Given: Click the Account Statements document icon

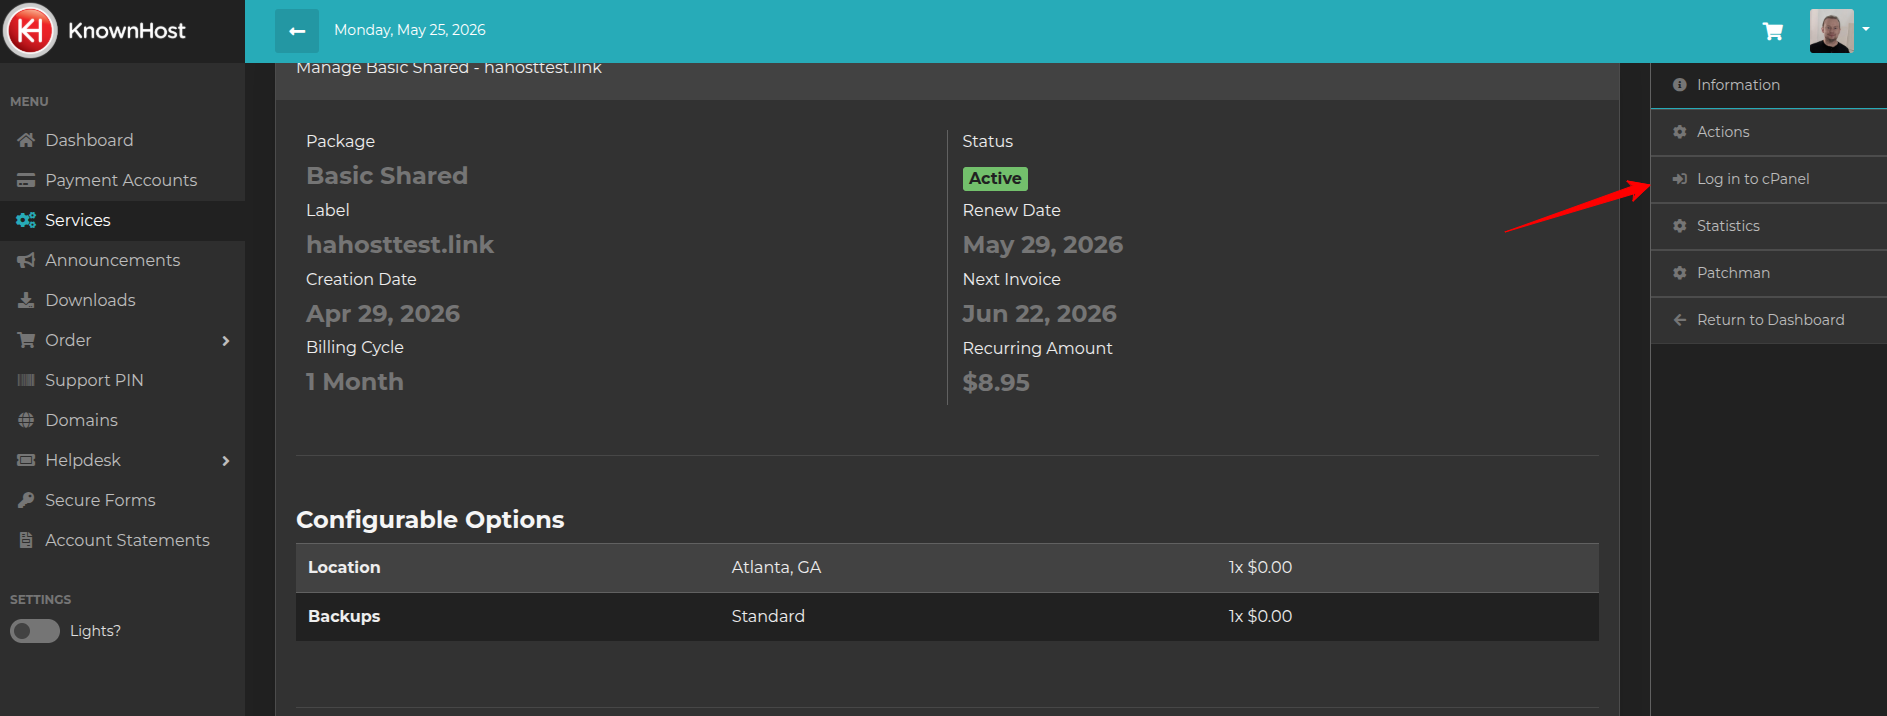Looking at the screenshot, I should tap(26, 540).
